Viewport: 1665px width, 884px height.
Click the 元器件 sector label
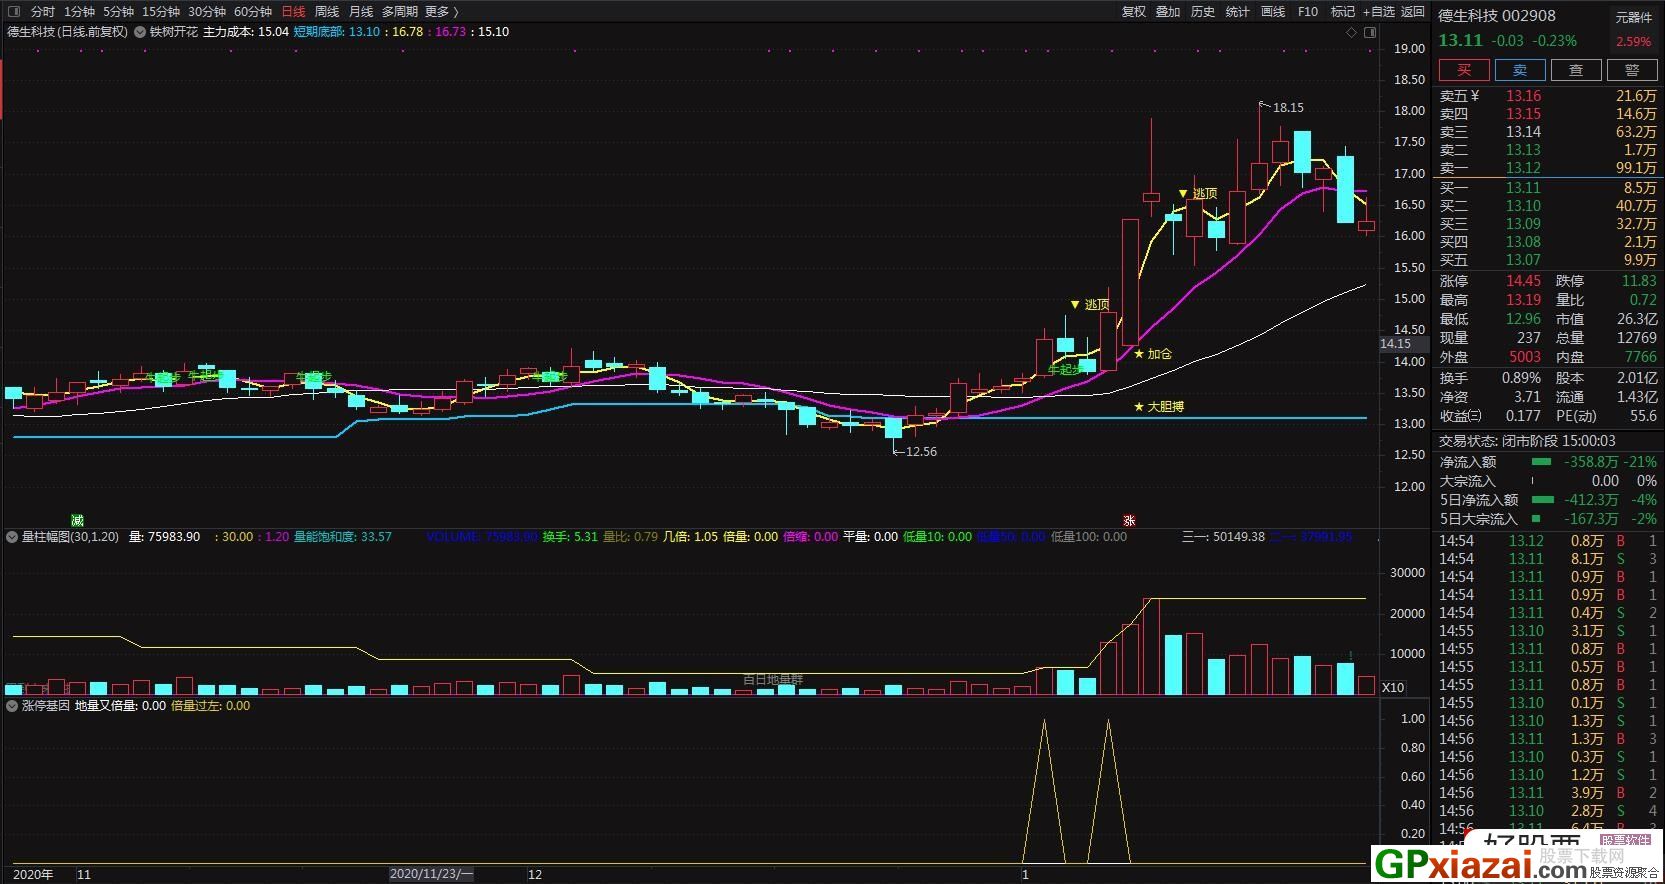(x=1633, y=17)
